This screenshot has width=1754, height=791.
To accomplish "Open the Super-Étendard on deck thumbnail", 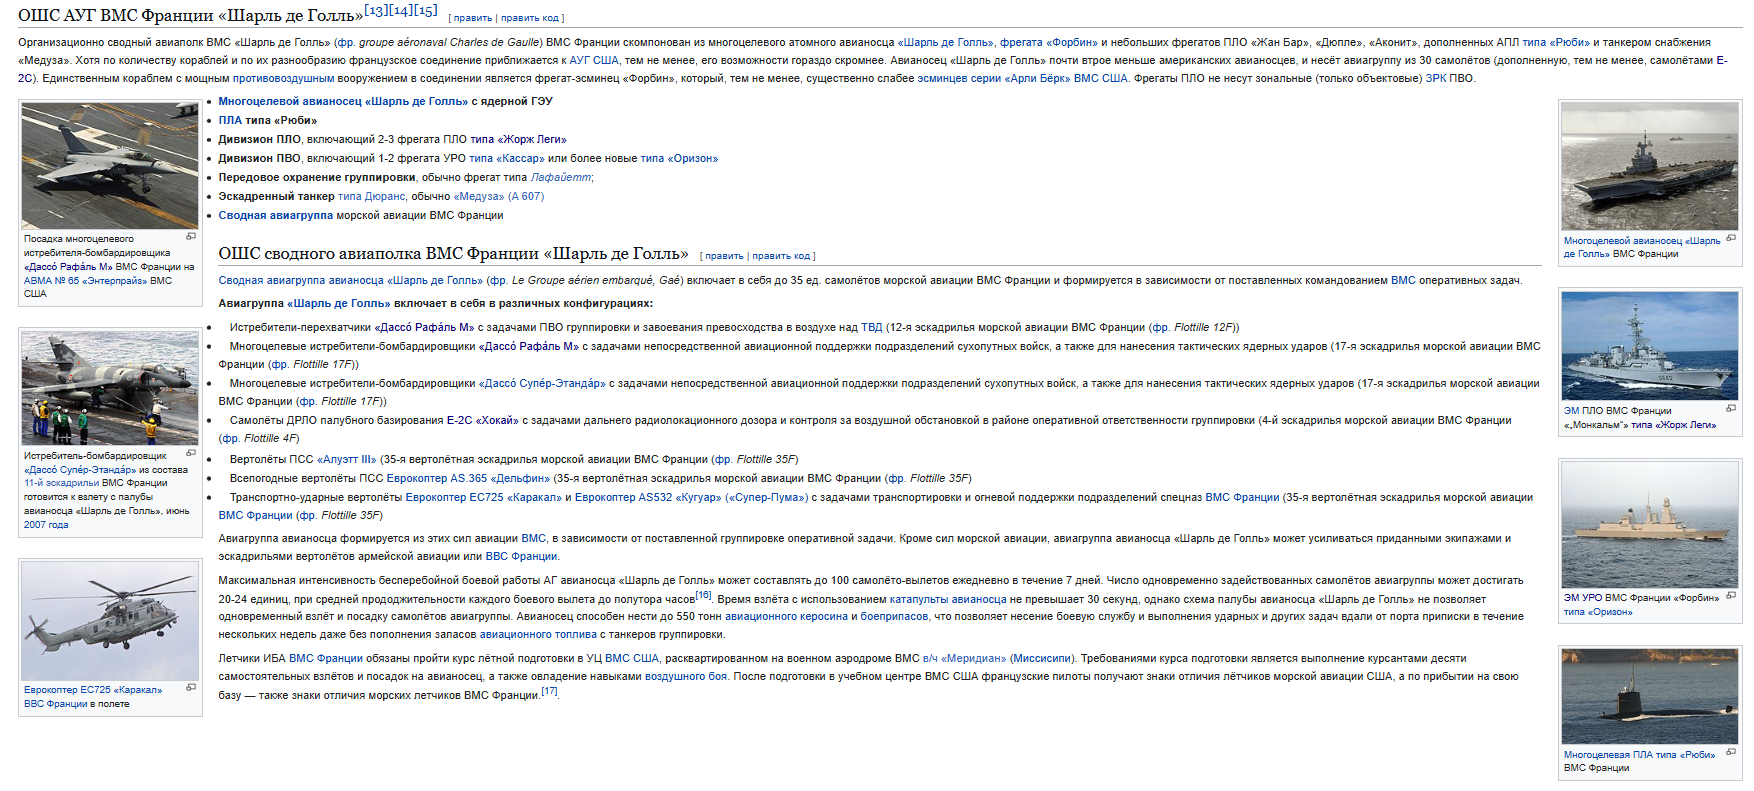I will (110, 389).
